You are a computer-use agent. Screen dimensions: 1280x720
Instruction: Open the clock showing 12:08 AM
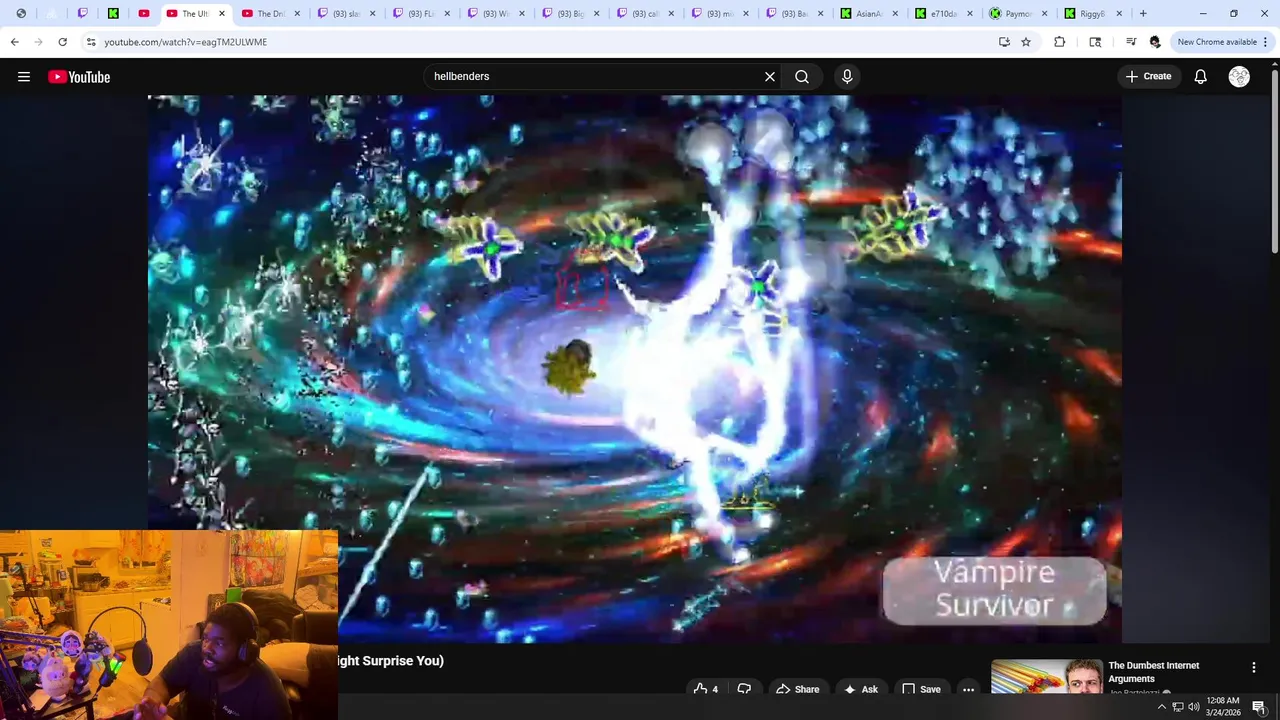[x=1223, y=707]
